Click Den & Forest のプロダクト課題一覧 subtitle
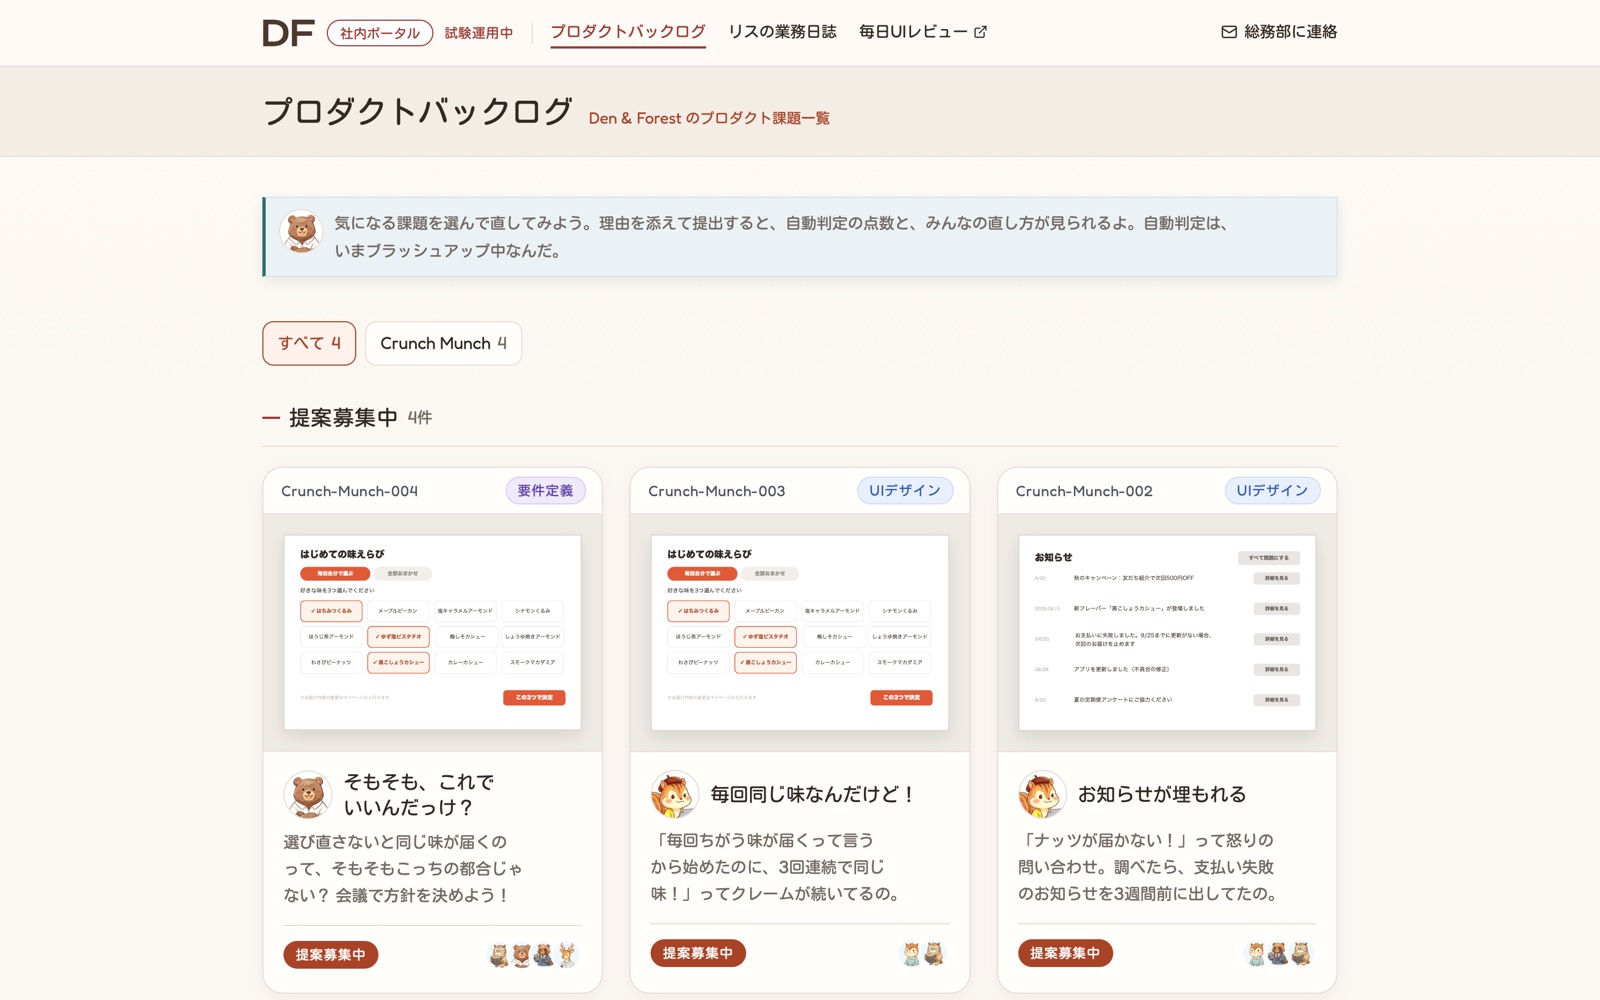This screenshot has width=1600, height=1000. (709, 118)
